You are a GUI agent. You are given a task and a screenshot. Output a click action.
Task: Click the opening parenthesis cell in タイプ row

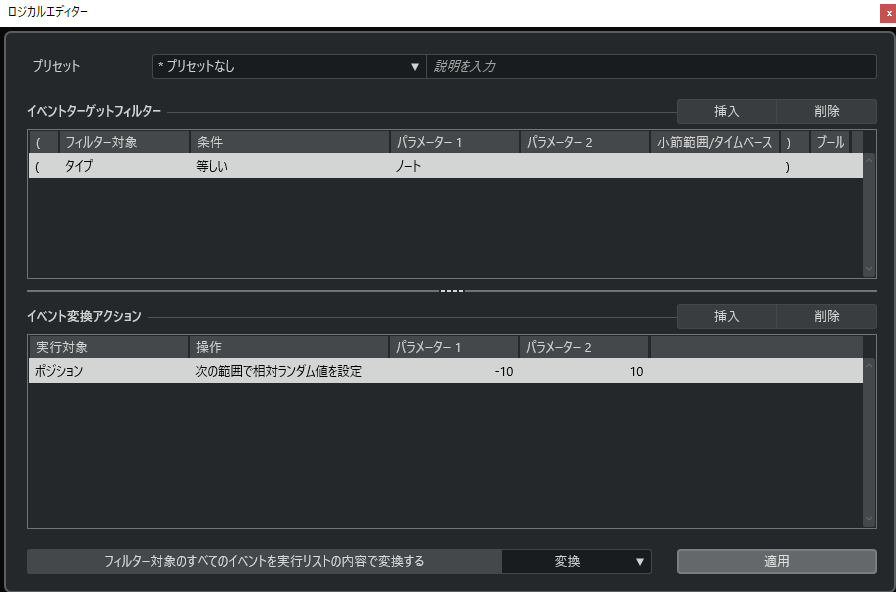(43, 166)
